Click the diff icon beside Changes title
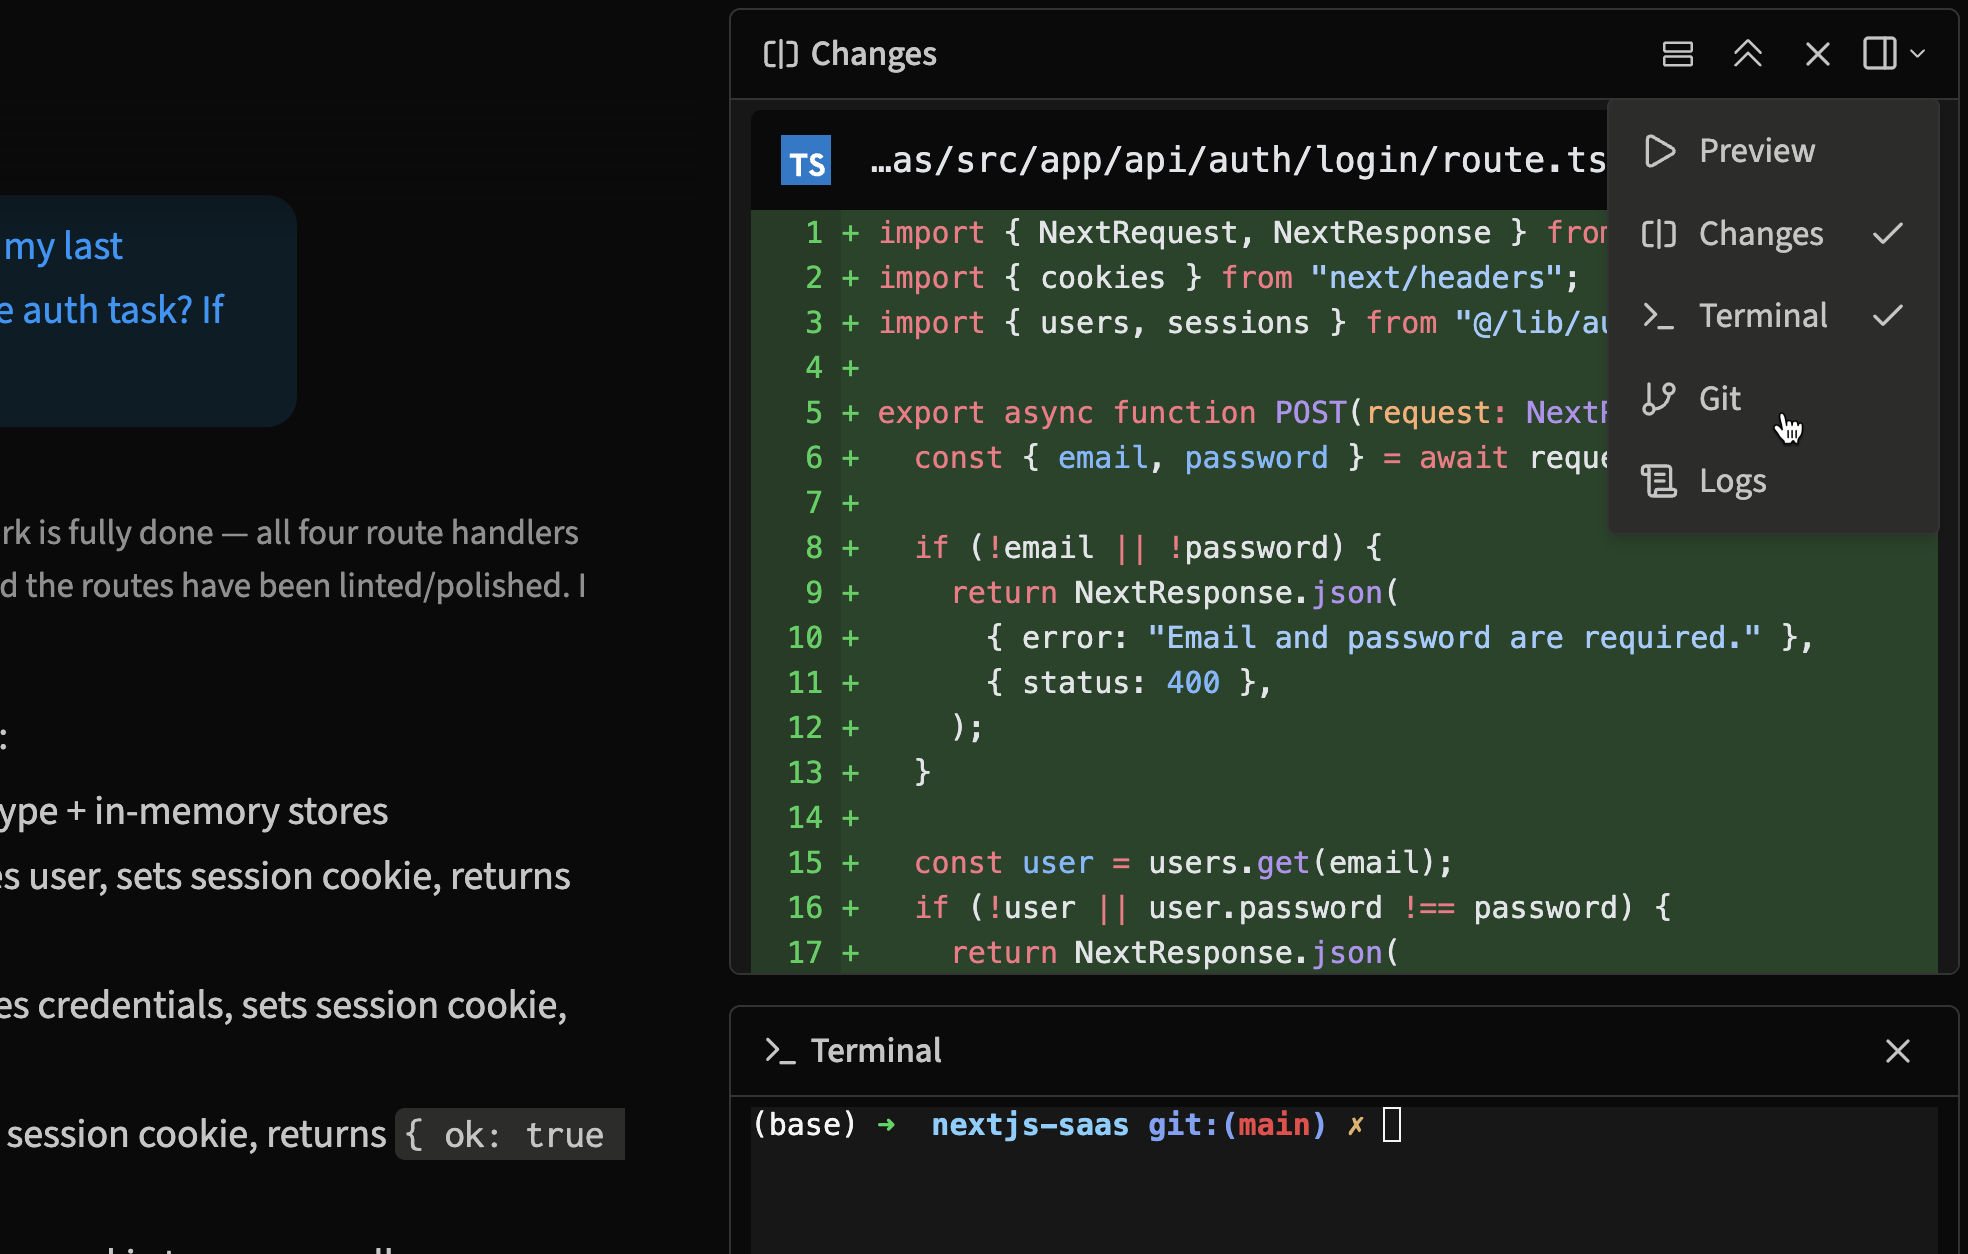 click(781, 54)
